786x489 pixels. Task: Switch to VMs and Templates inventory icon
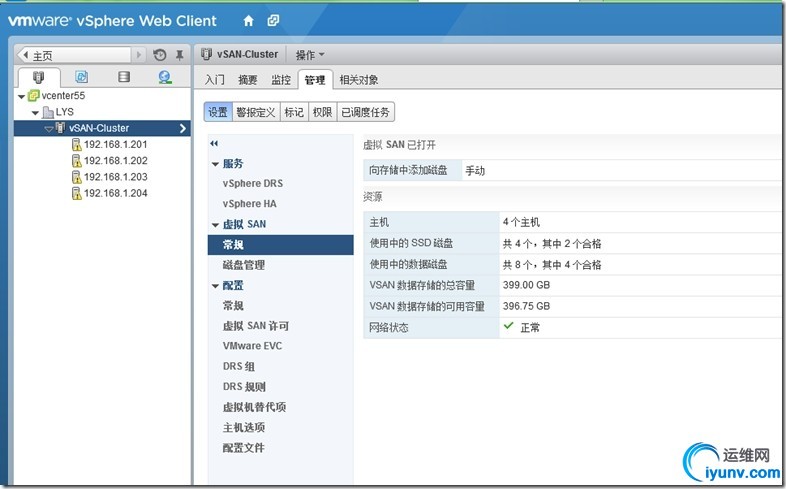81,77
